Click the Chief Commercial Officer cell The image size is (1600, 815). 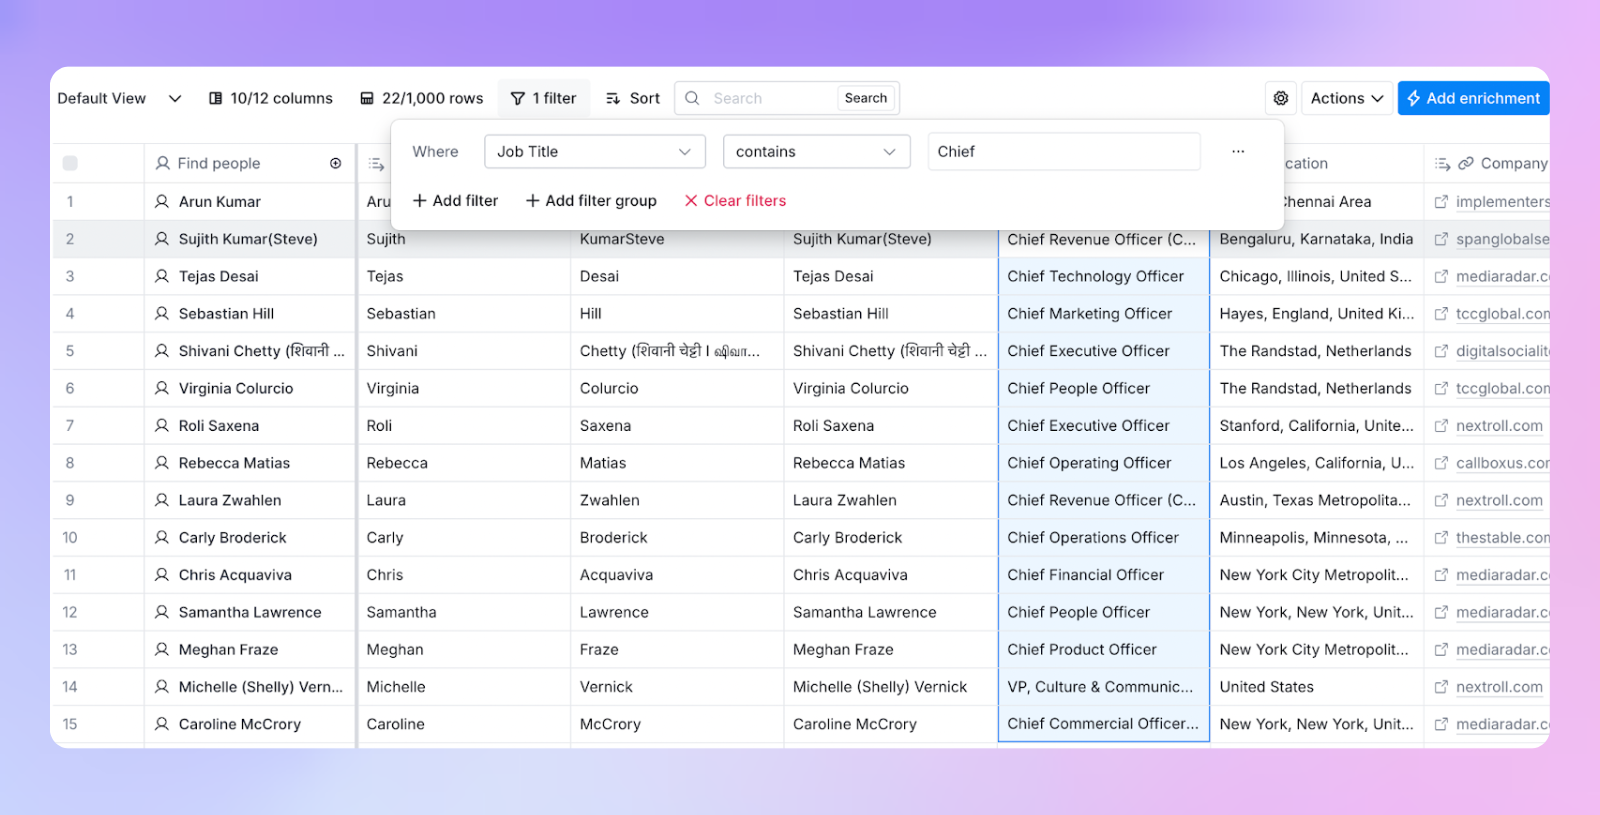coord(1104,724)
